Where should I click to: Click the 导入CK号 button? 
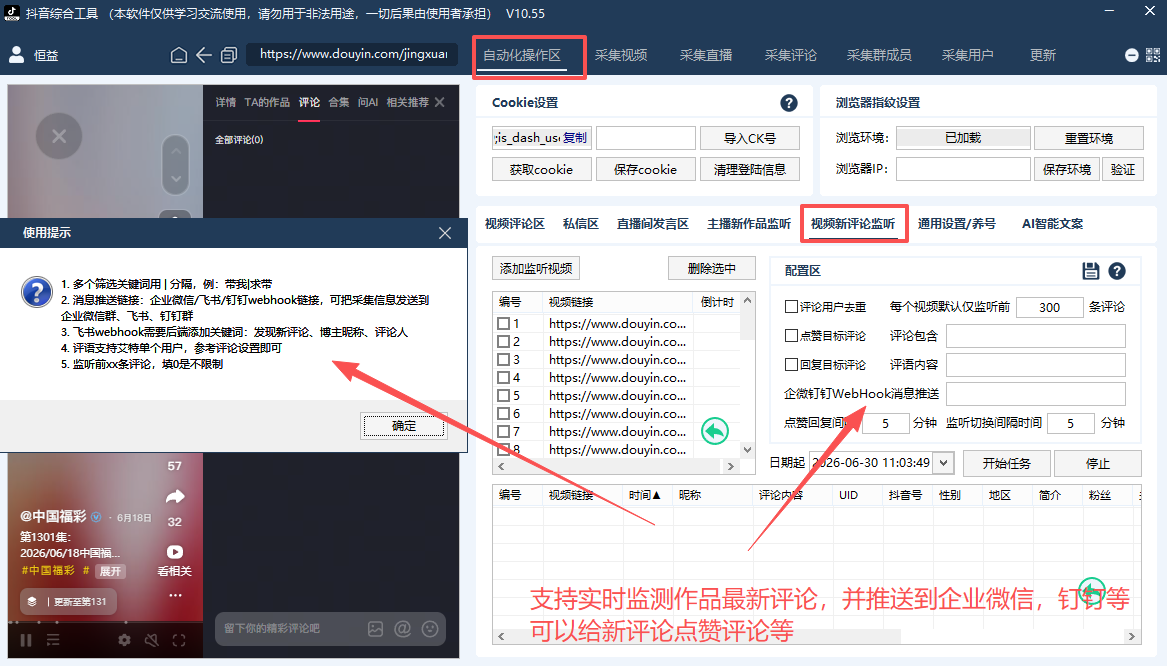pyautogui.click(x=749, y=138)
